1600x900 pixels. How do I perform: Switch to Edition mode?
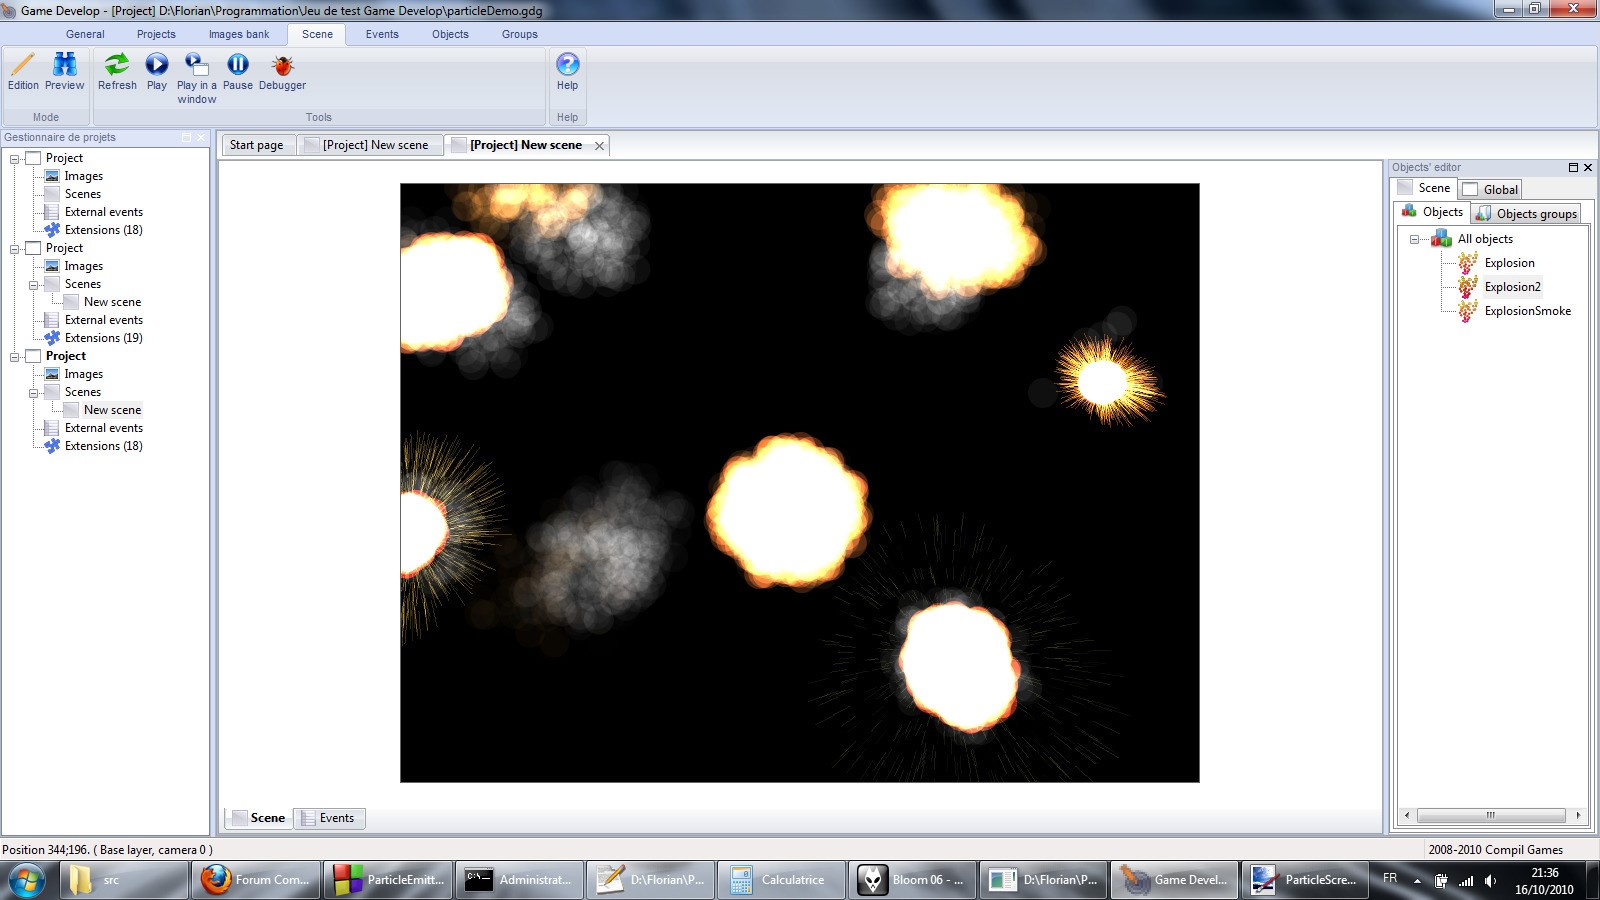23,72
